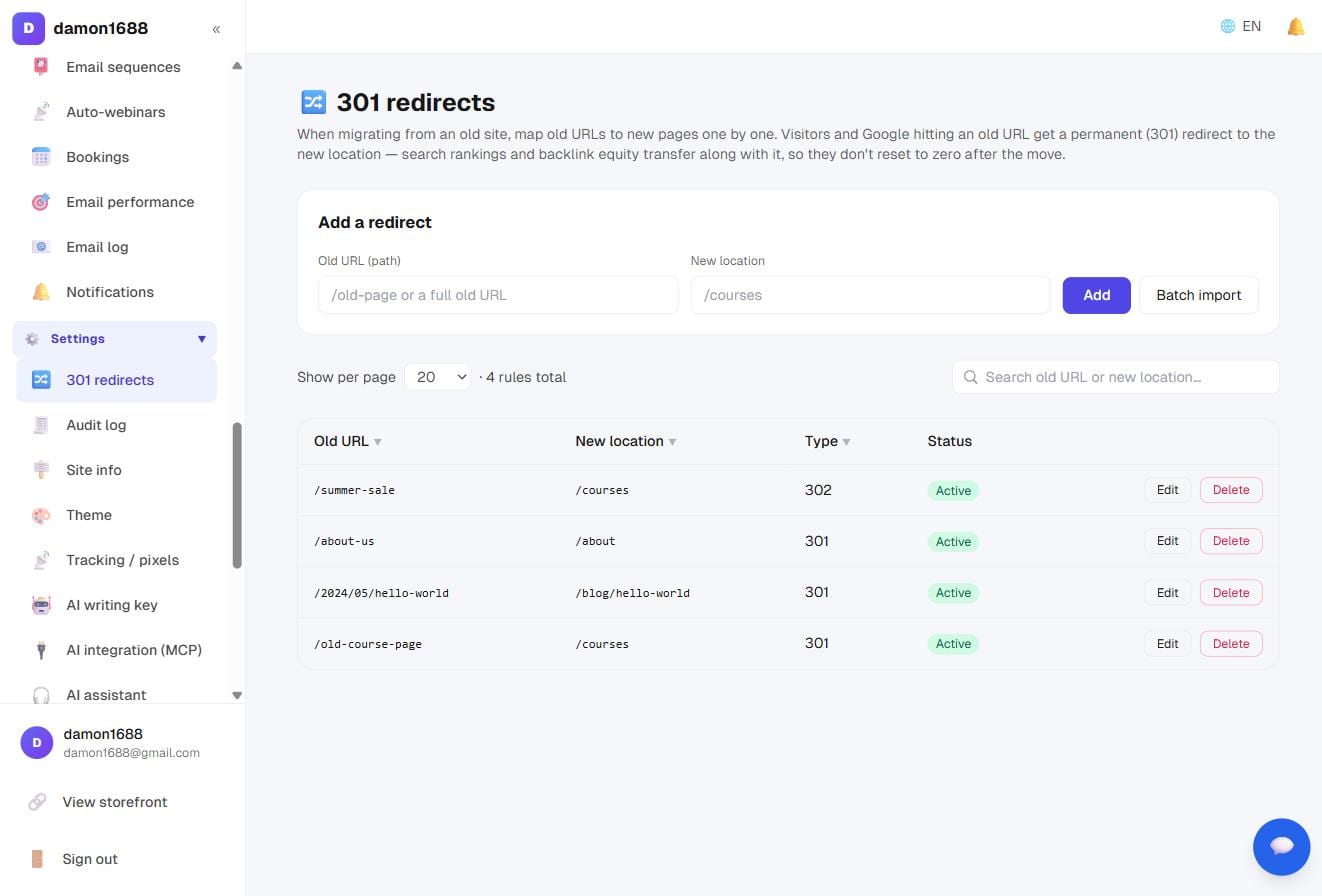Edit the /about-us redirect
The image size is (1322, 896).
(1167, 541)
